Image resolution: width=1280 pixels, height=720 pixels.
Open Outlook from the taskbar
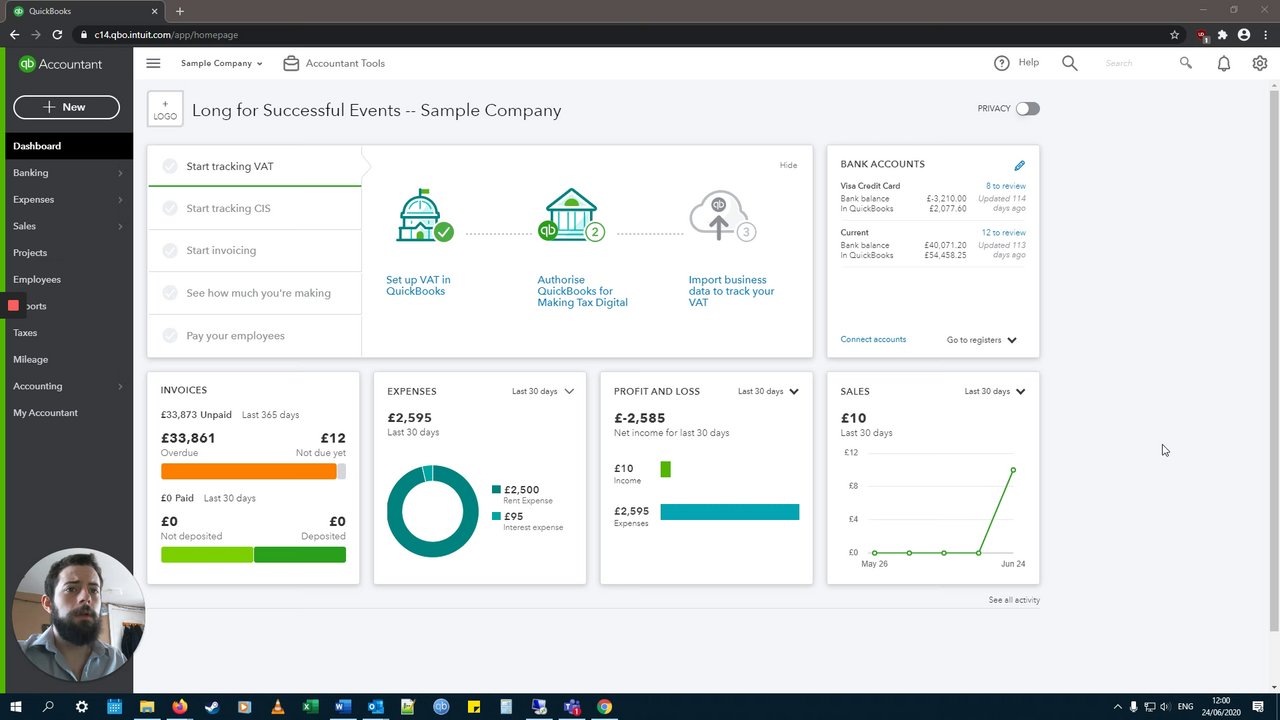point(375,707)
